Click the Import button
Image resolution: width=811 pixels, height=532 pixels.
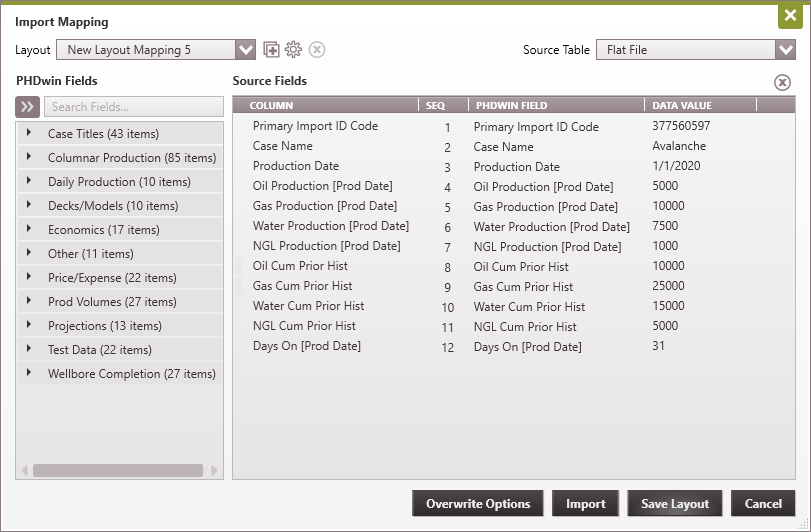pyautogui.click(x=585, y=504)
